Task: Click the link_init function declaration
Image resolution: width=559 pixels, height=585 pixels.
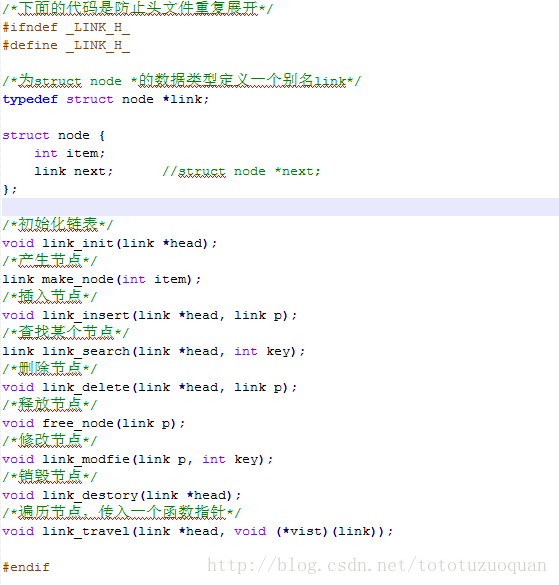Action: point(110,244)
